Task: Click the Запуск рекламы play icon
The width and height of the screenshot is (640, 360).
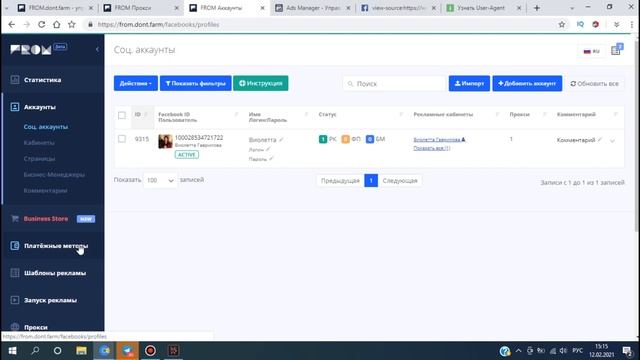Action: click(x=15, y=300)
